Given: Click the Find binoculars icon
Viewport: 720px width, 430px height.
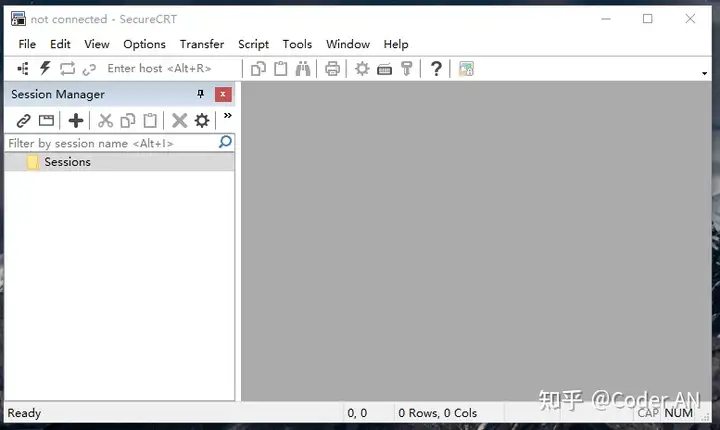Looking at the screenshot, I should pyautogui.click(x=303, y=69).
